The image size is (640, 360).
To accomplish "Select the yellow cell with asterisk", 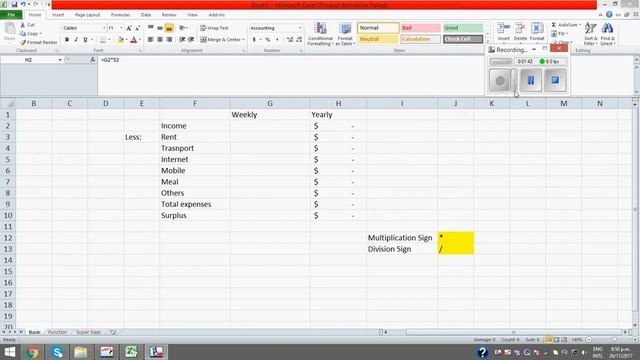I will [x=456, y=238].
